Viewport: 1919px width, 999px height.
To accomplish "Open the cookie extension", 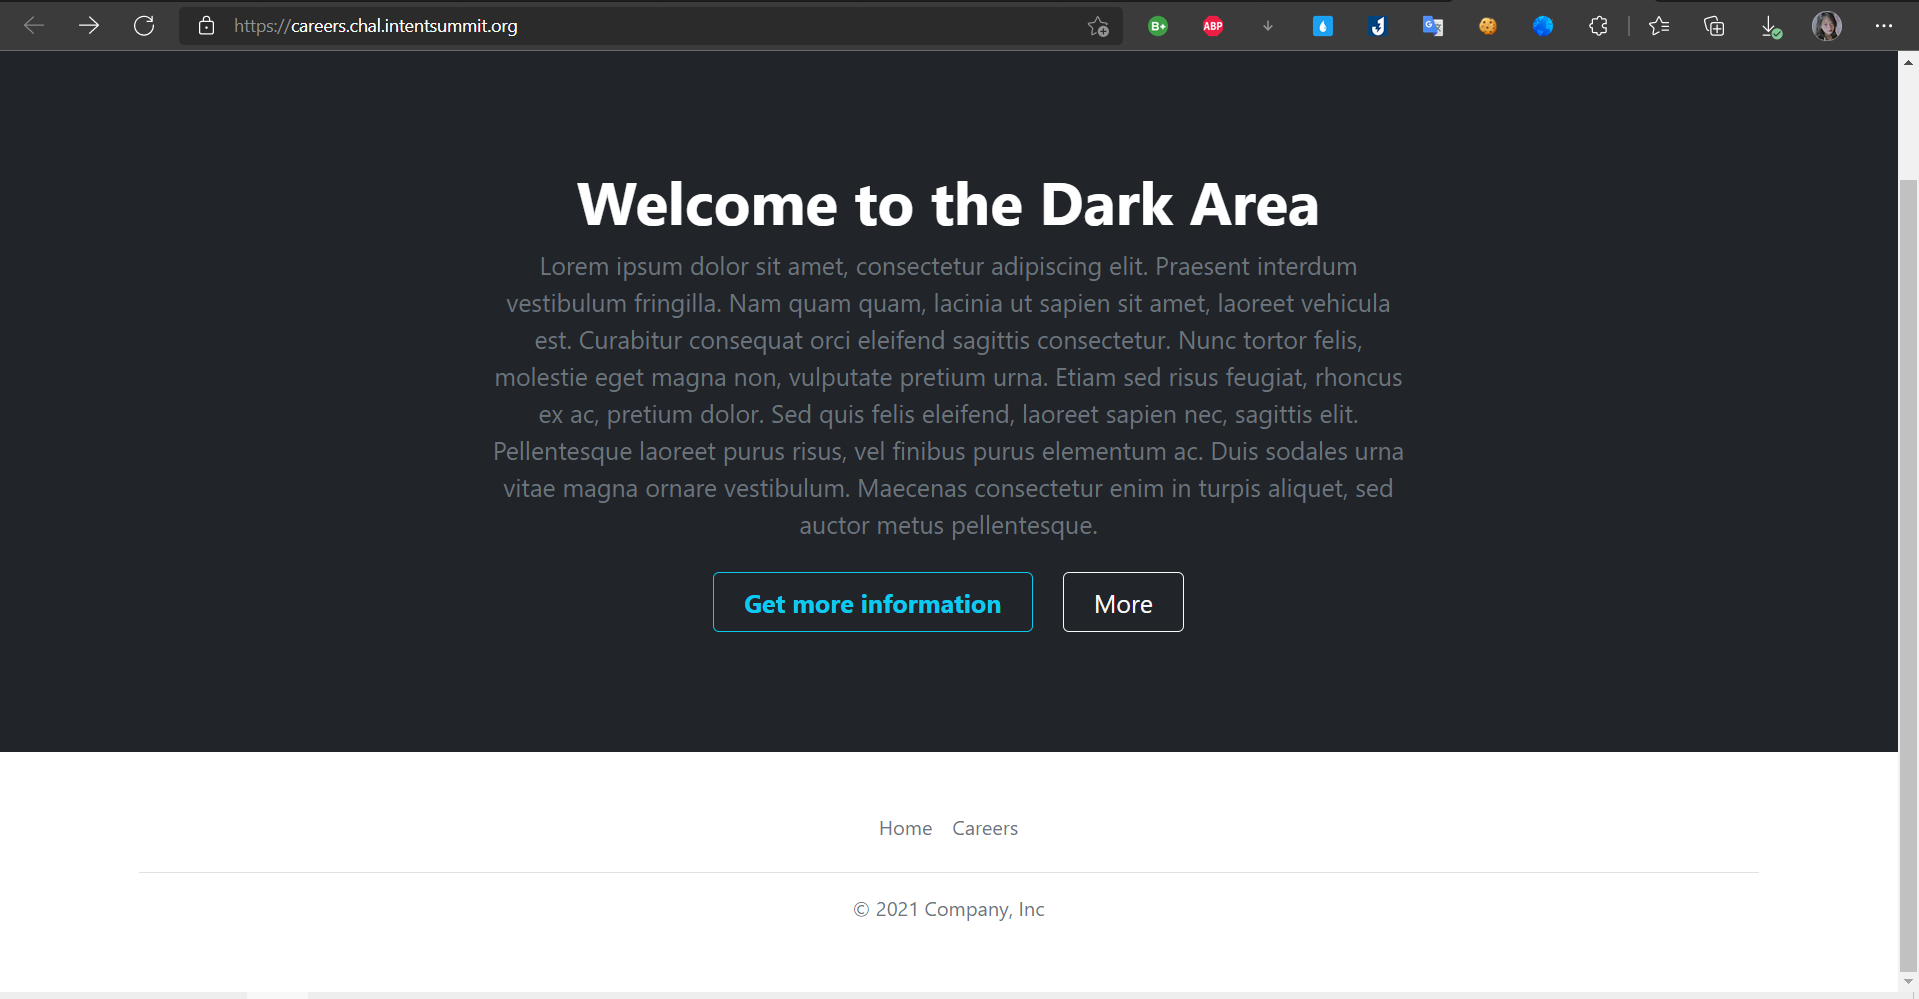I will coord(1488,26).
